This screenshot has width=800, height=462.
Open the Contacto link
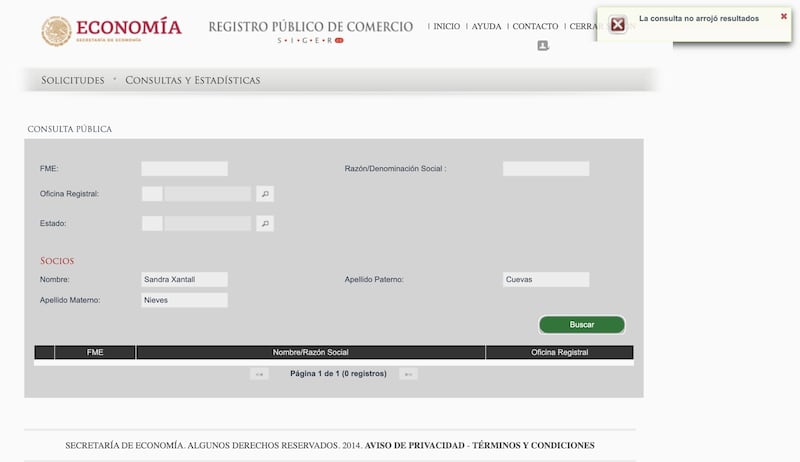(x=535, y=26)
